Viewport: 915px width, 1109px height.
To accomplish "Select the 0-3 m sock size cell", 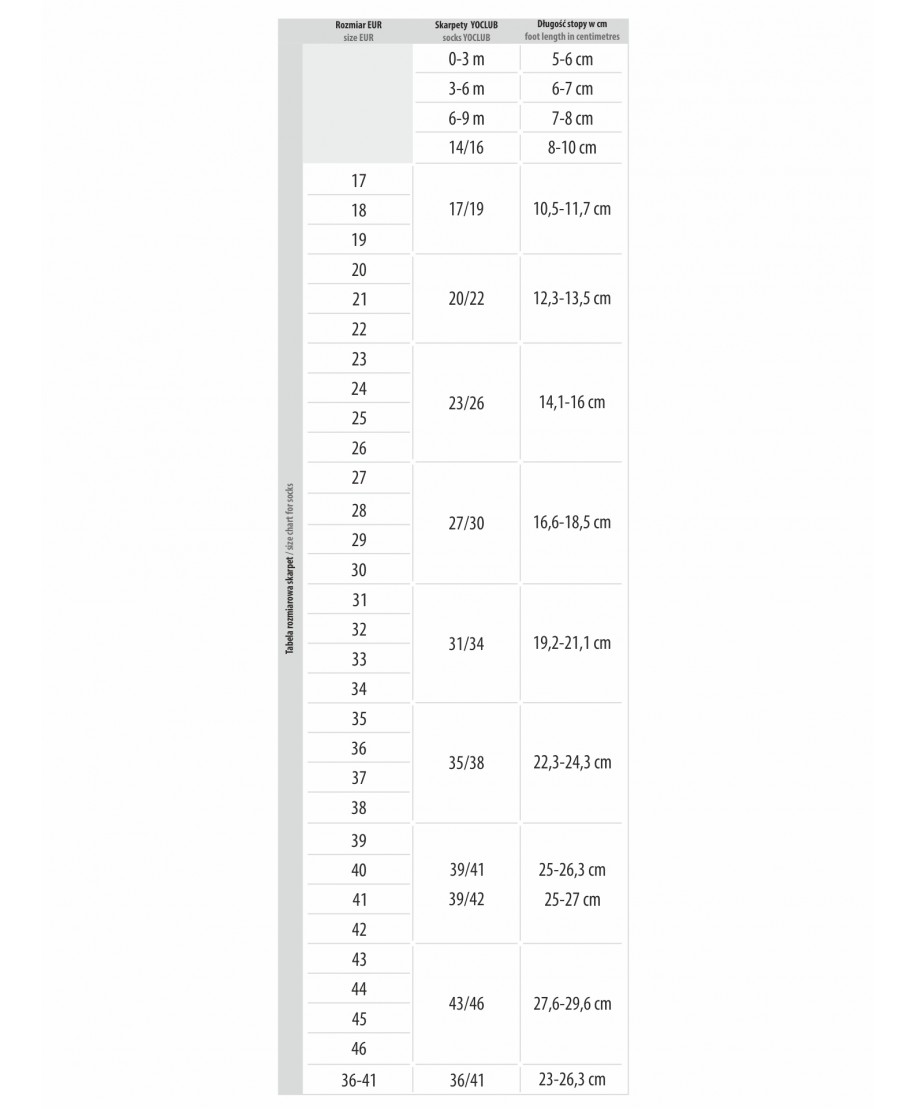I will click(466, 59).
